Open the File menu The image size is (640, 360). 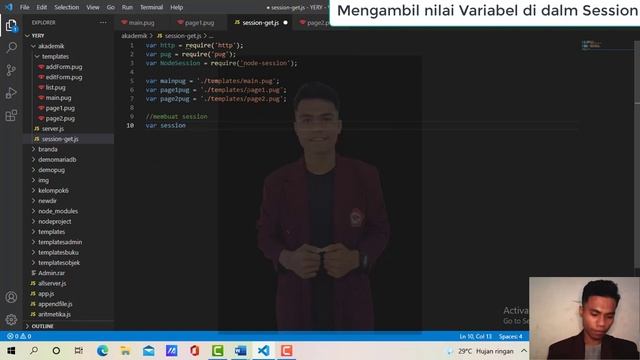tap(24, 7)
